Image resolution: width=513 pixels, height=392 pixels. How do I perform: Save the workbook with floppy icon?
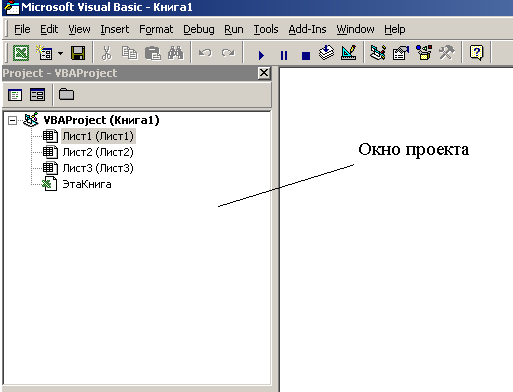point(78,53)
